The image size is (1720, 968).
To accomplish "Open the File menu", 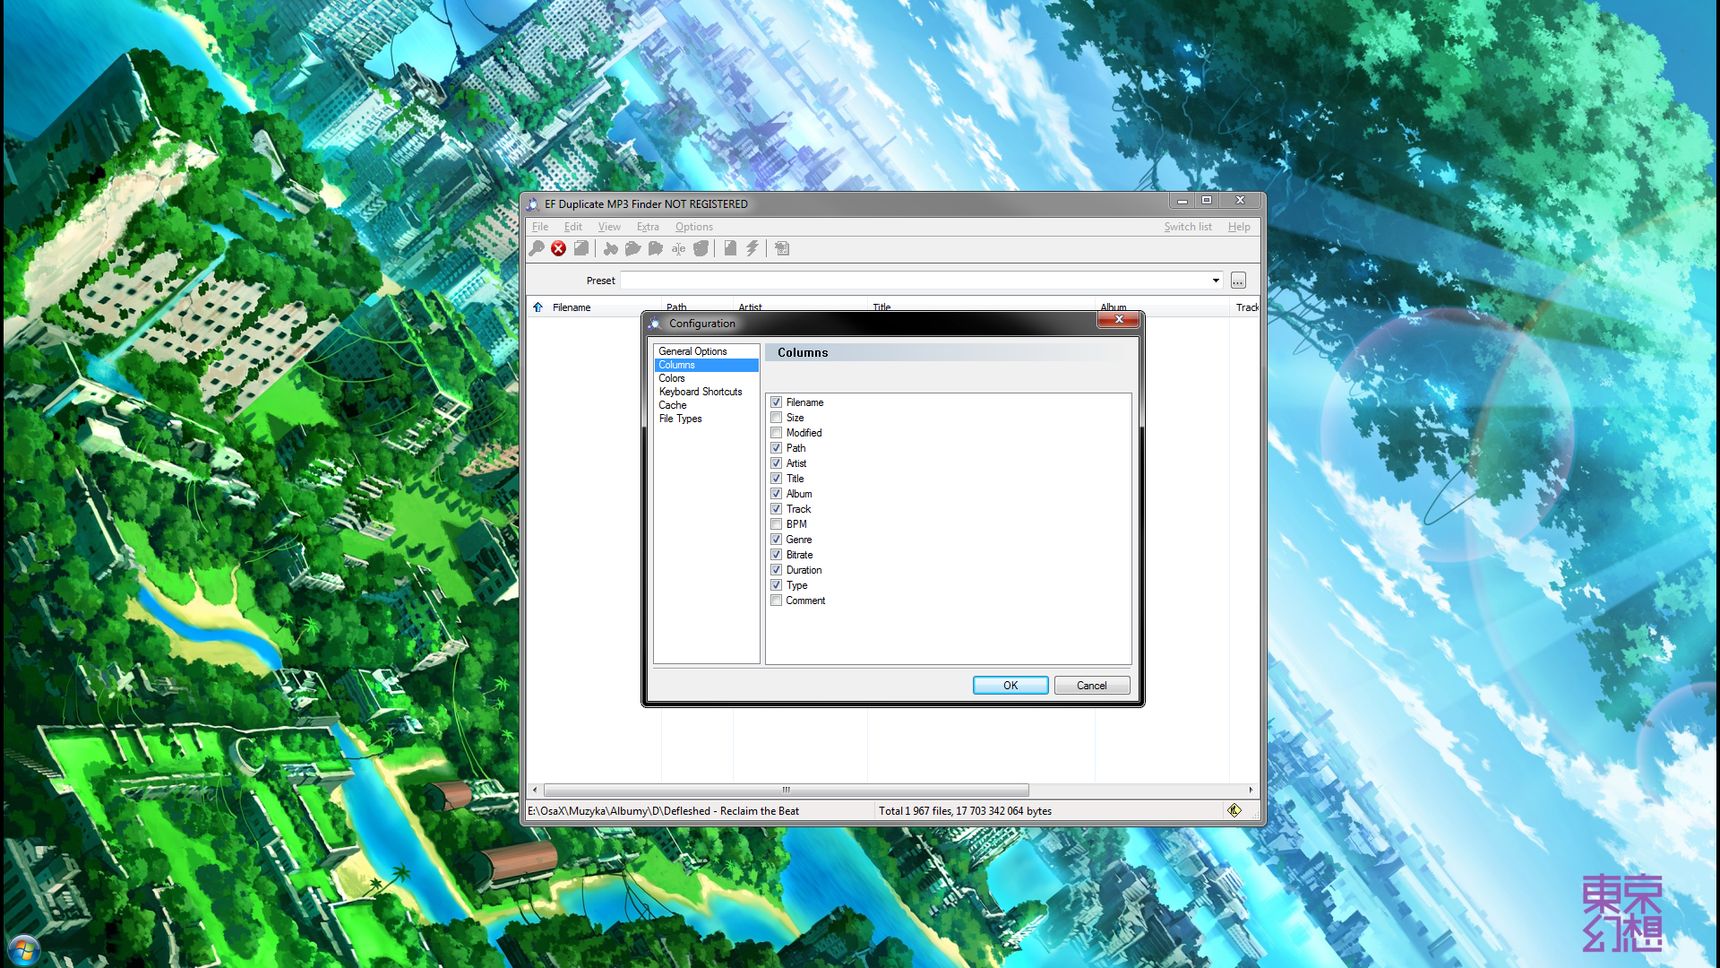I will pos(540,227).
